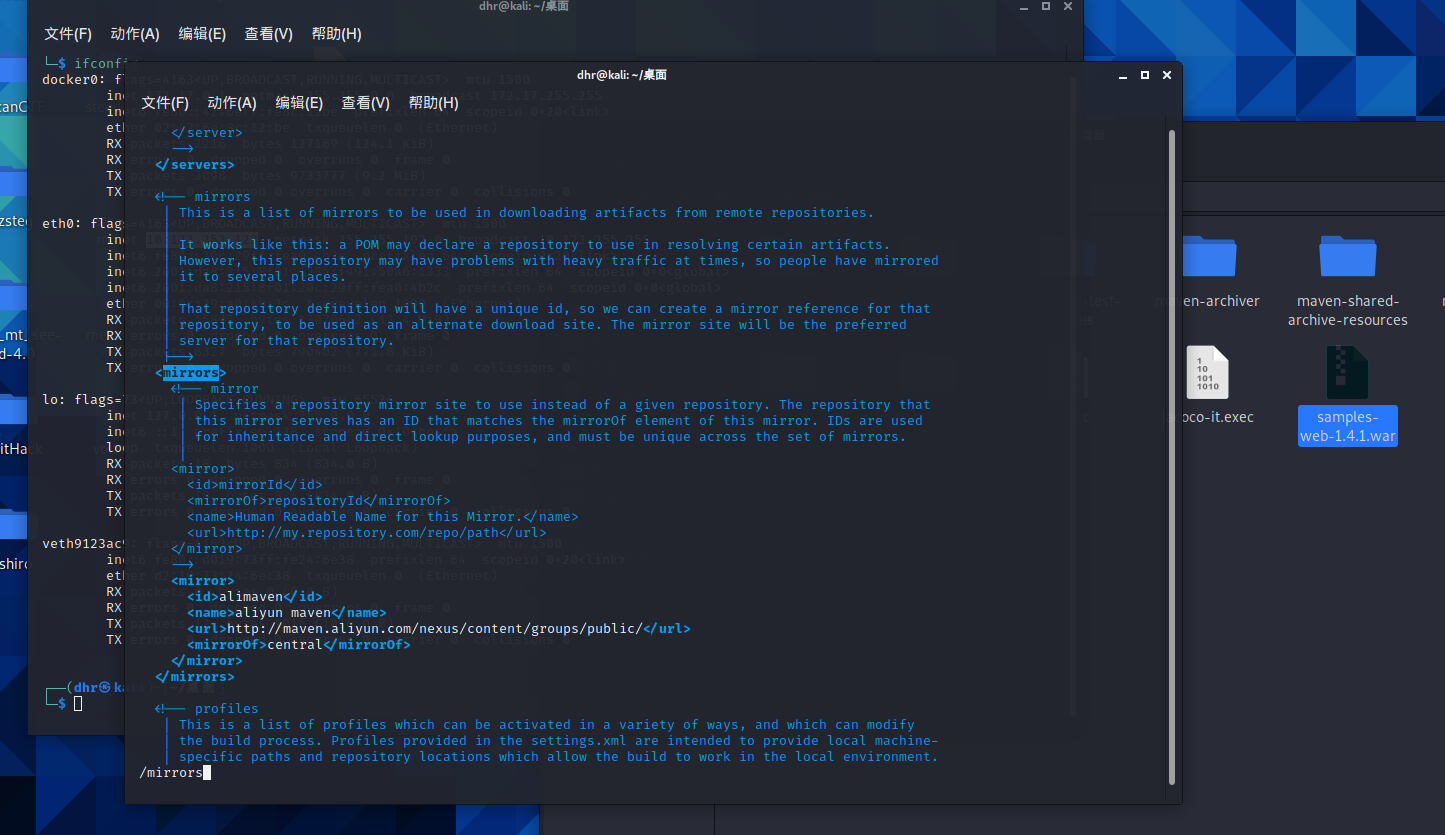This screenshot has height=835, width=1445.
Task: Maximize the back terminal window
Action: [1046, 6]
